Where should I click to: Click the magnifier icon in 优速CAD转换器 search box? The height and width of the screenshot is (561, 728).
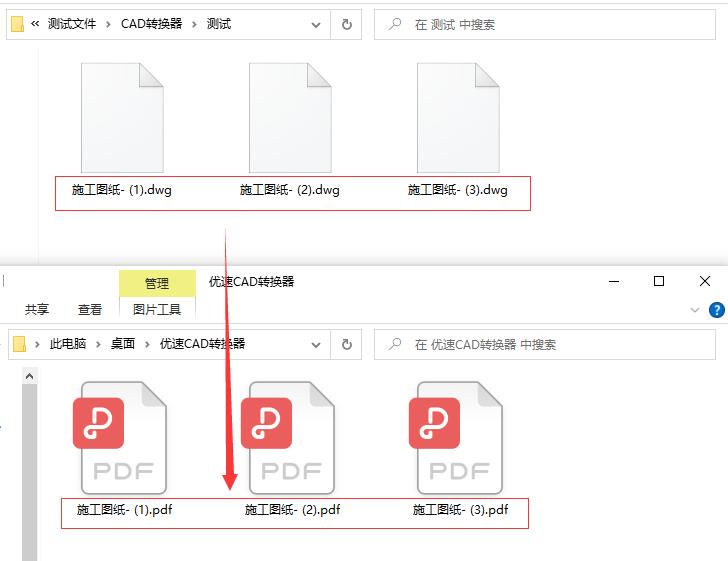[395, 344]
